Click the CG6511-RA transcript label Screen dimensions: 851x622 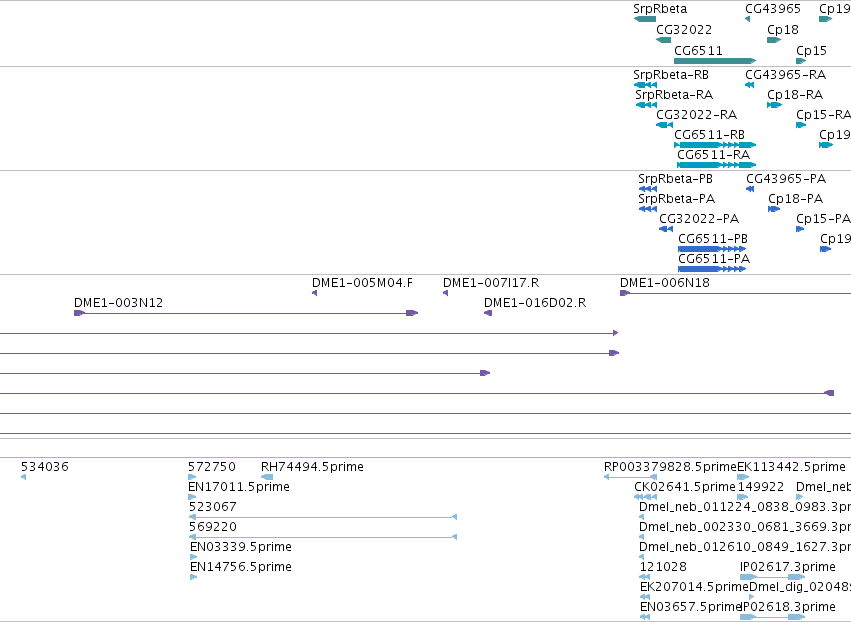[714, 155]
